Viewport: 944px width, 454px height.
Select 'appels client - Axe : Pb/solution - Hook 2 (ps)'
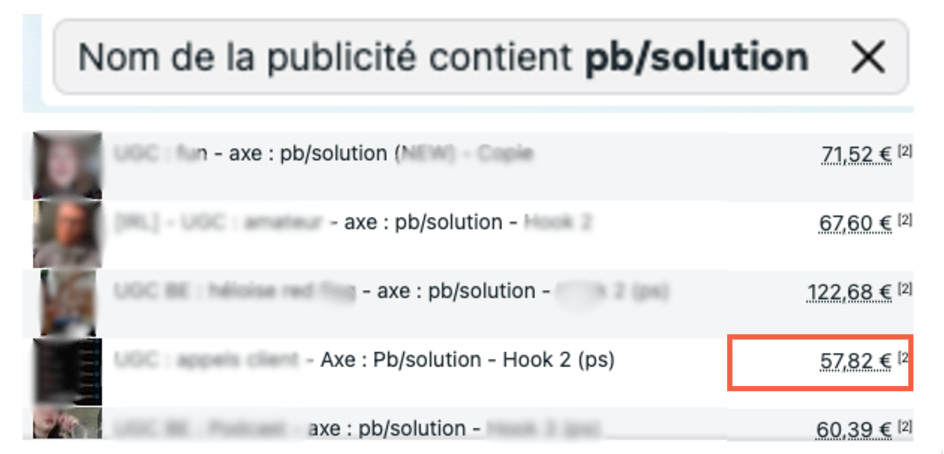tap(364, 360)
